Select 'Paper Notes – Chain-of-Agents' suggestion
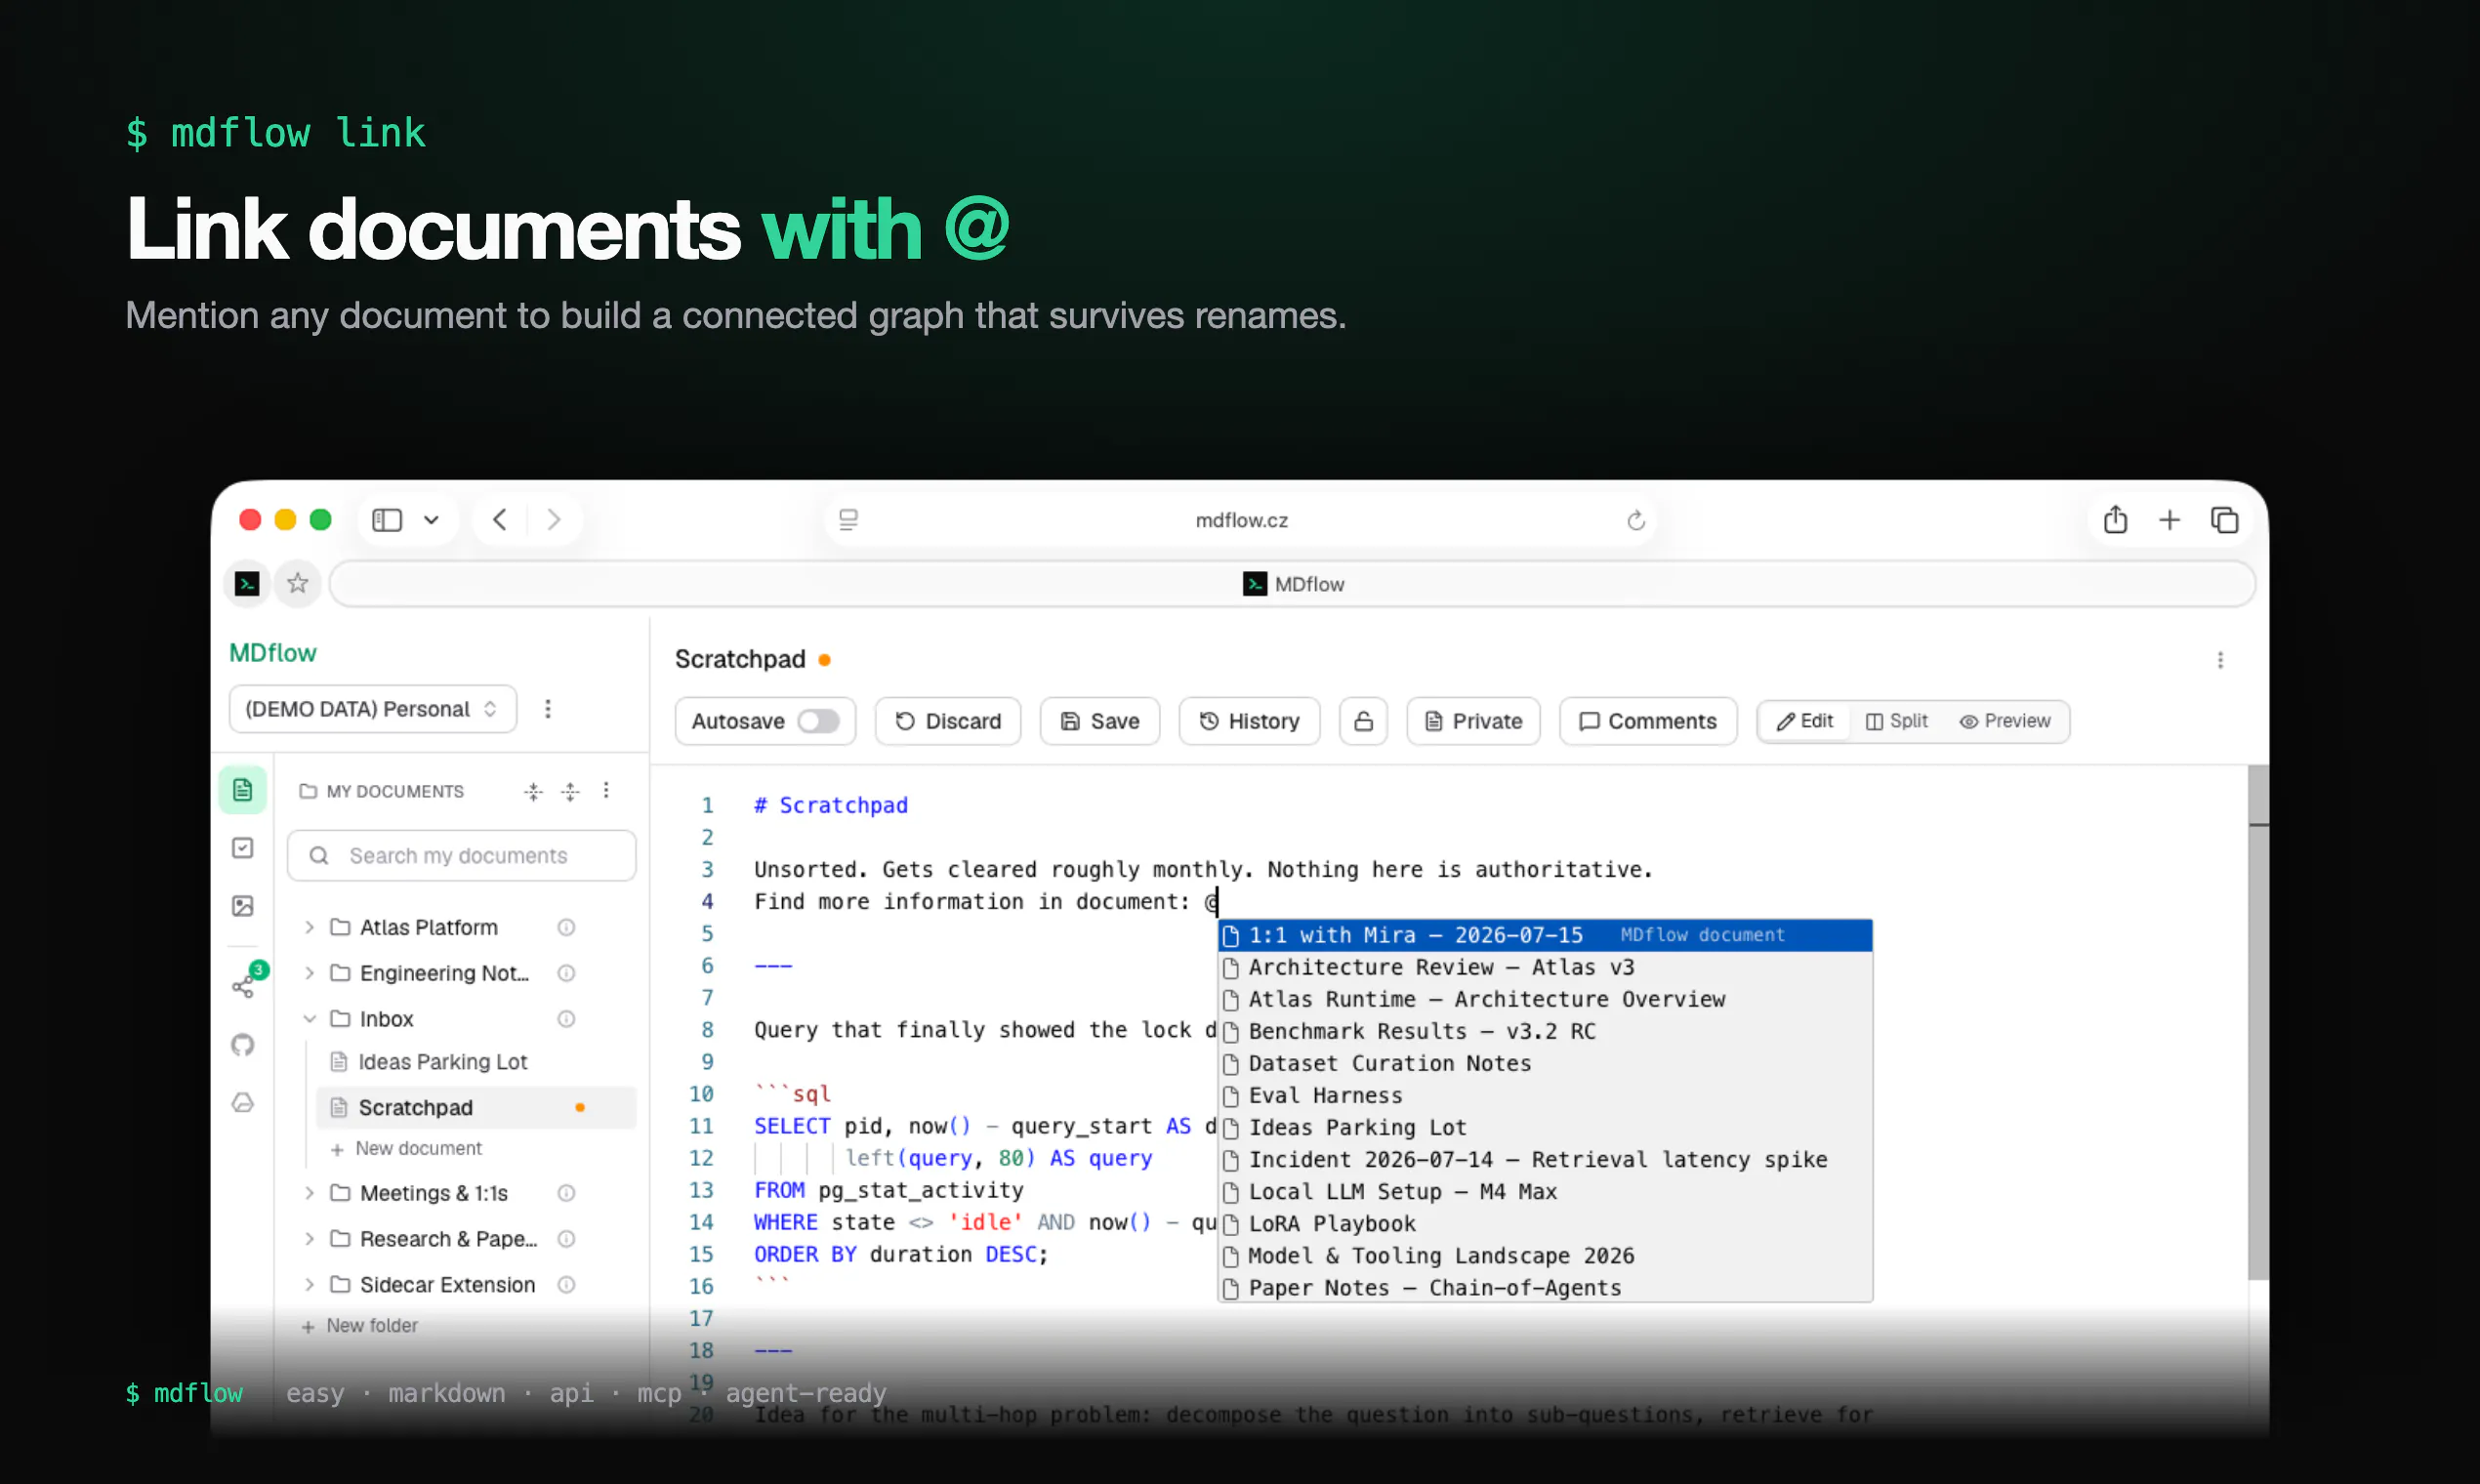This screenshot has height=1484, width=2480. pos(1545,1287)
